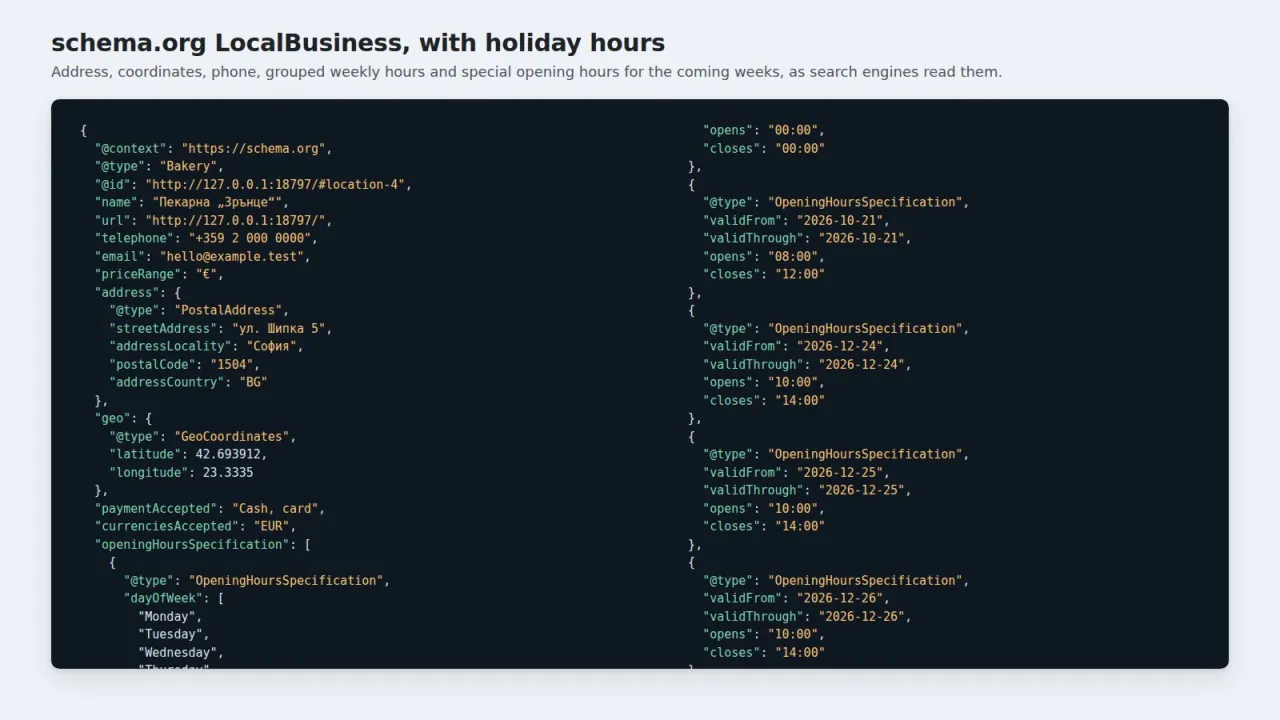Select the "GeoCoordinates" type value
The width and height of the screenshot is (1280, 720).
231,436
